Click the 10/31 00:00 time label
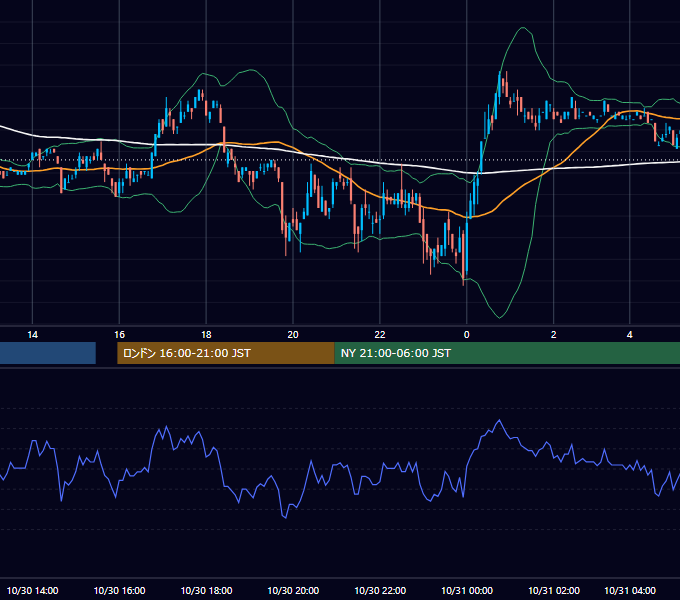 467,590
